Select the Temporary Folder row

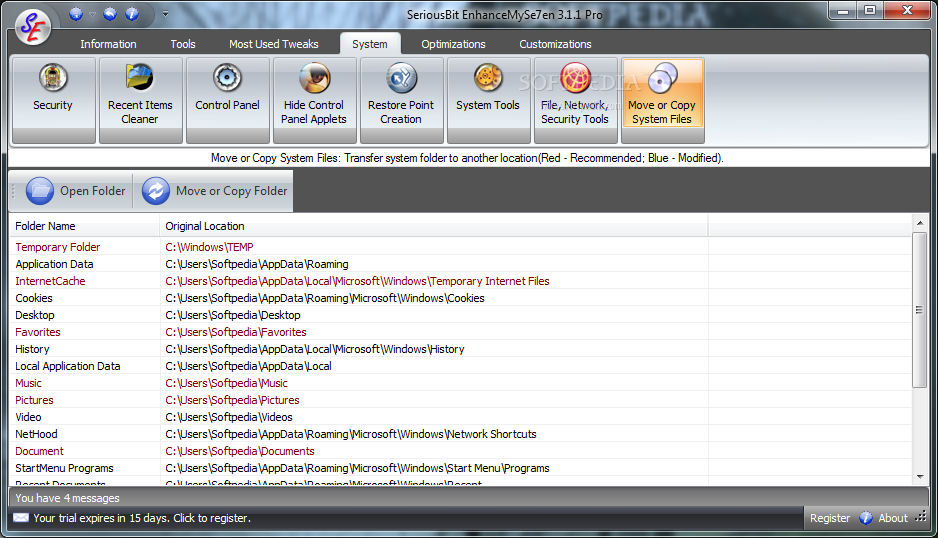(x=460, y=247)
